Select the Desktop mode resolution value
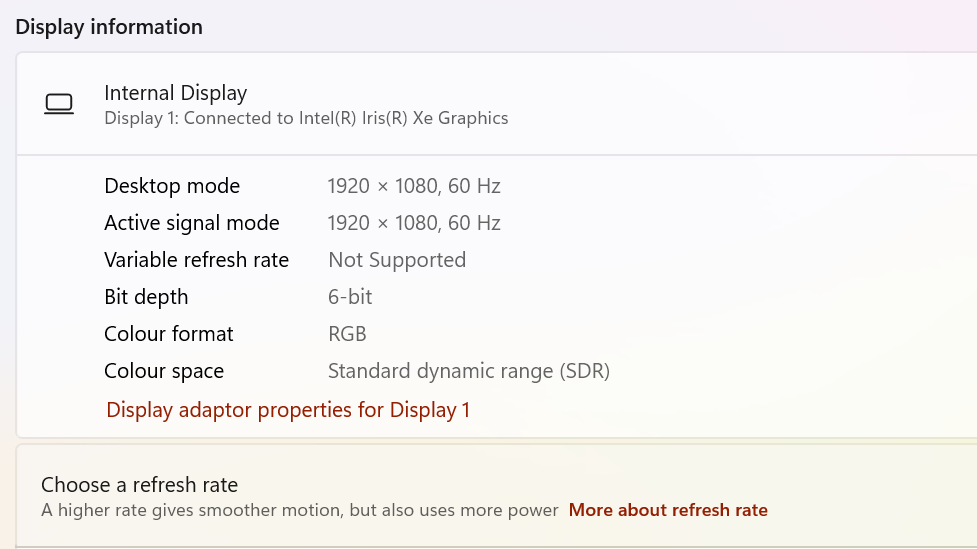Viewport: 977px width, 549px height. (414, 186)
